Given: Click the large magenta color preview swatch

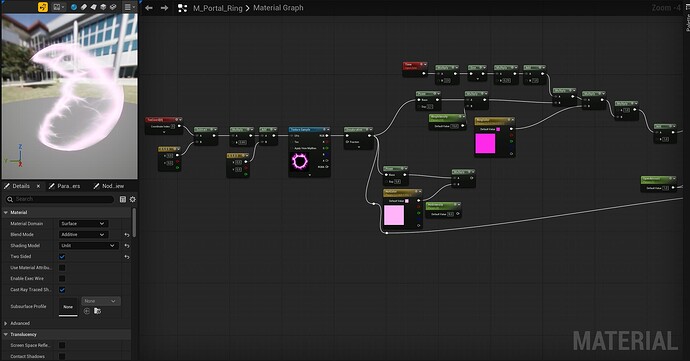Looking at the screenshot, I should click(485, 144).
